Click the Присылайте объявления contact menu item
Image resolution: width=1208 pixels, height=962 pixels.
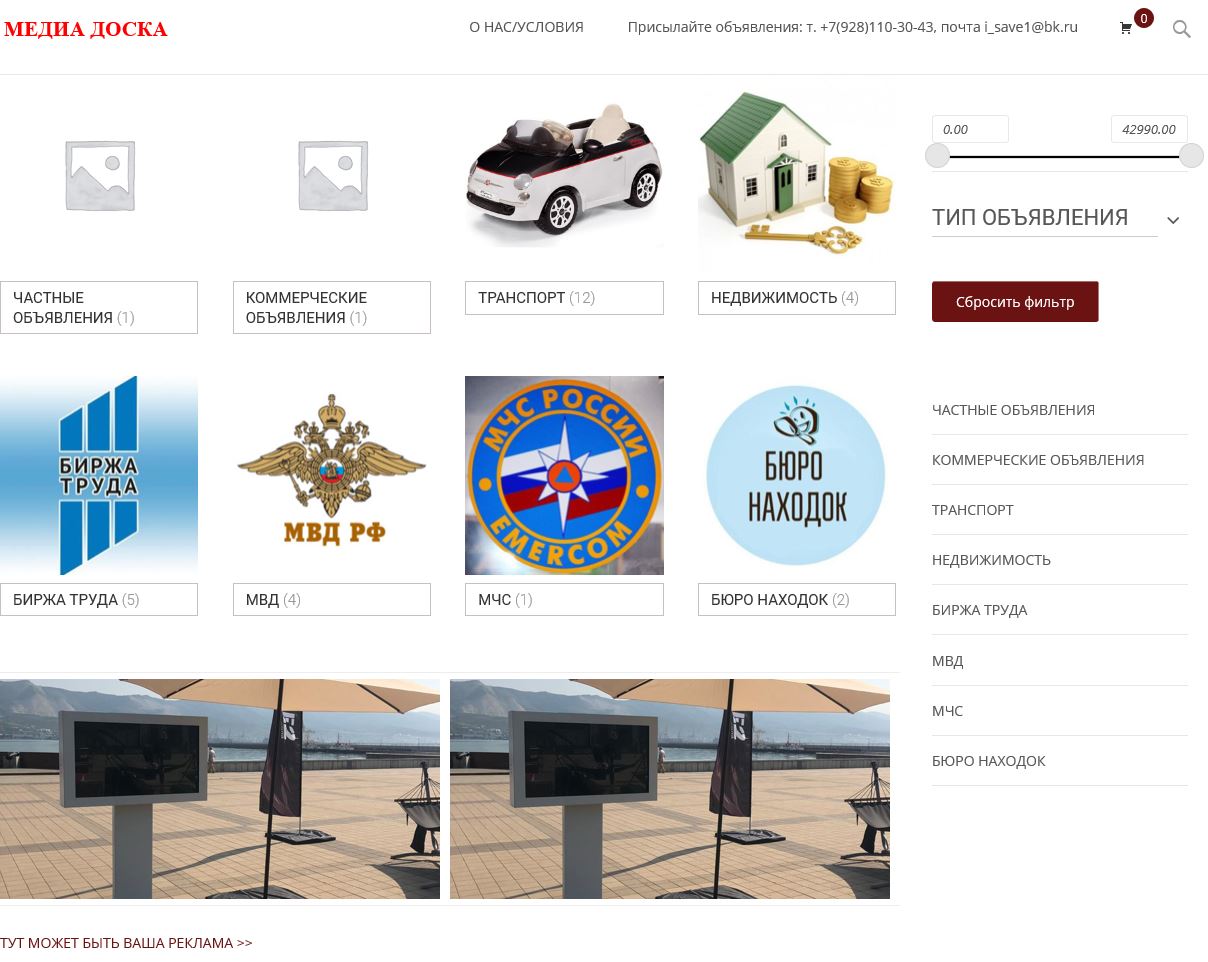point(853,27)
